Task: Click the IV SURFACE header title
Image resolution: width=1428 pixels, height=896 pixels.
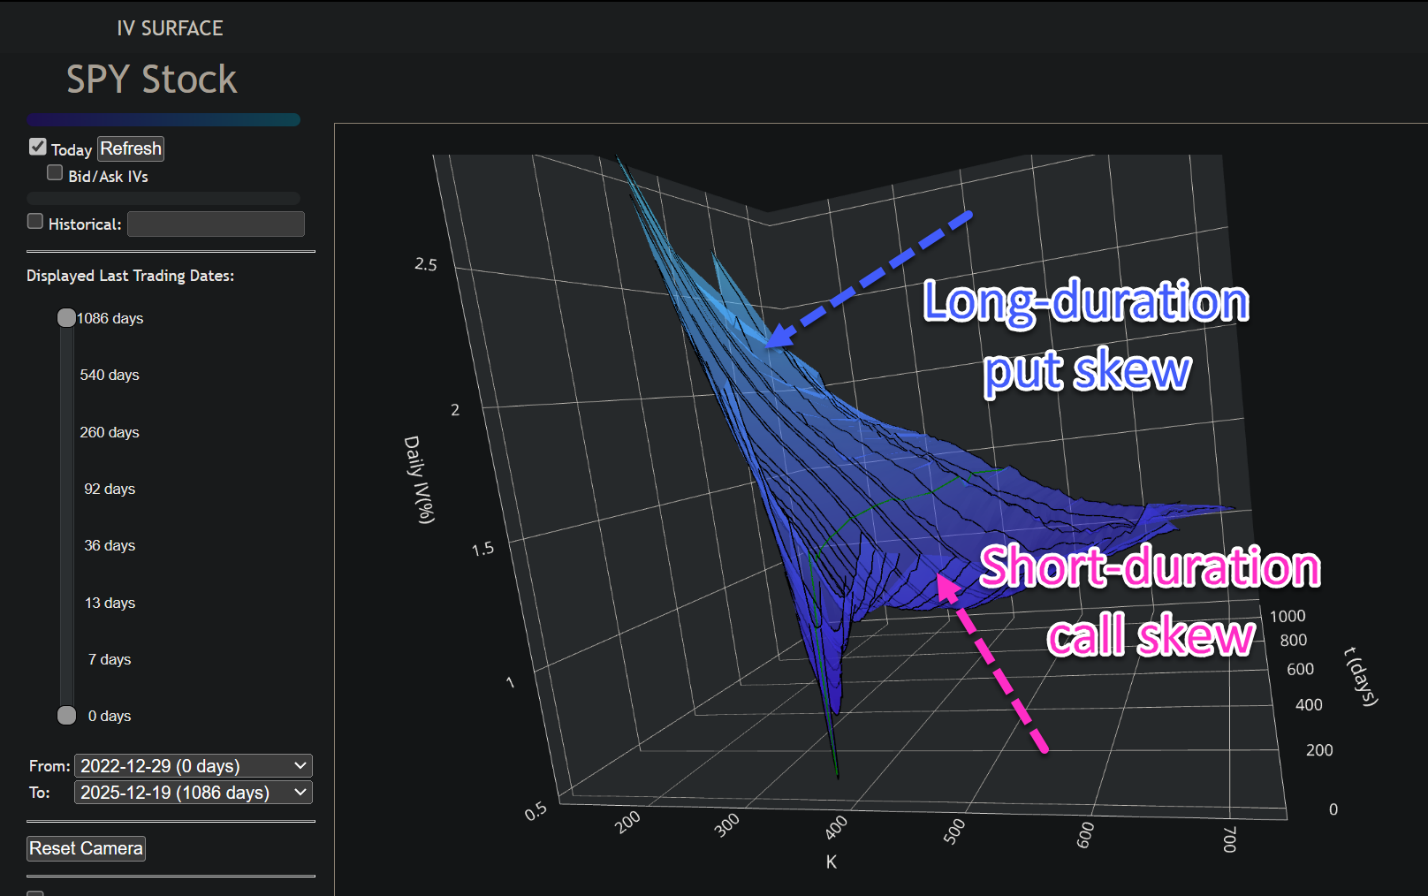Action: pos(170,27)
